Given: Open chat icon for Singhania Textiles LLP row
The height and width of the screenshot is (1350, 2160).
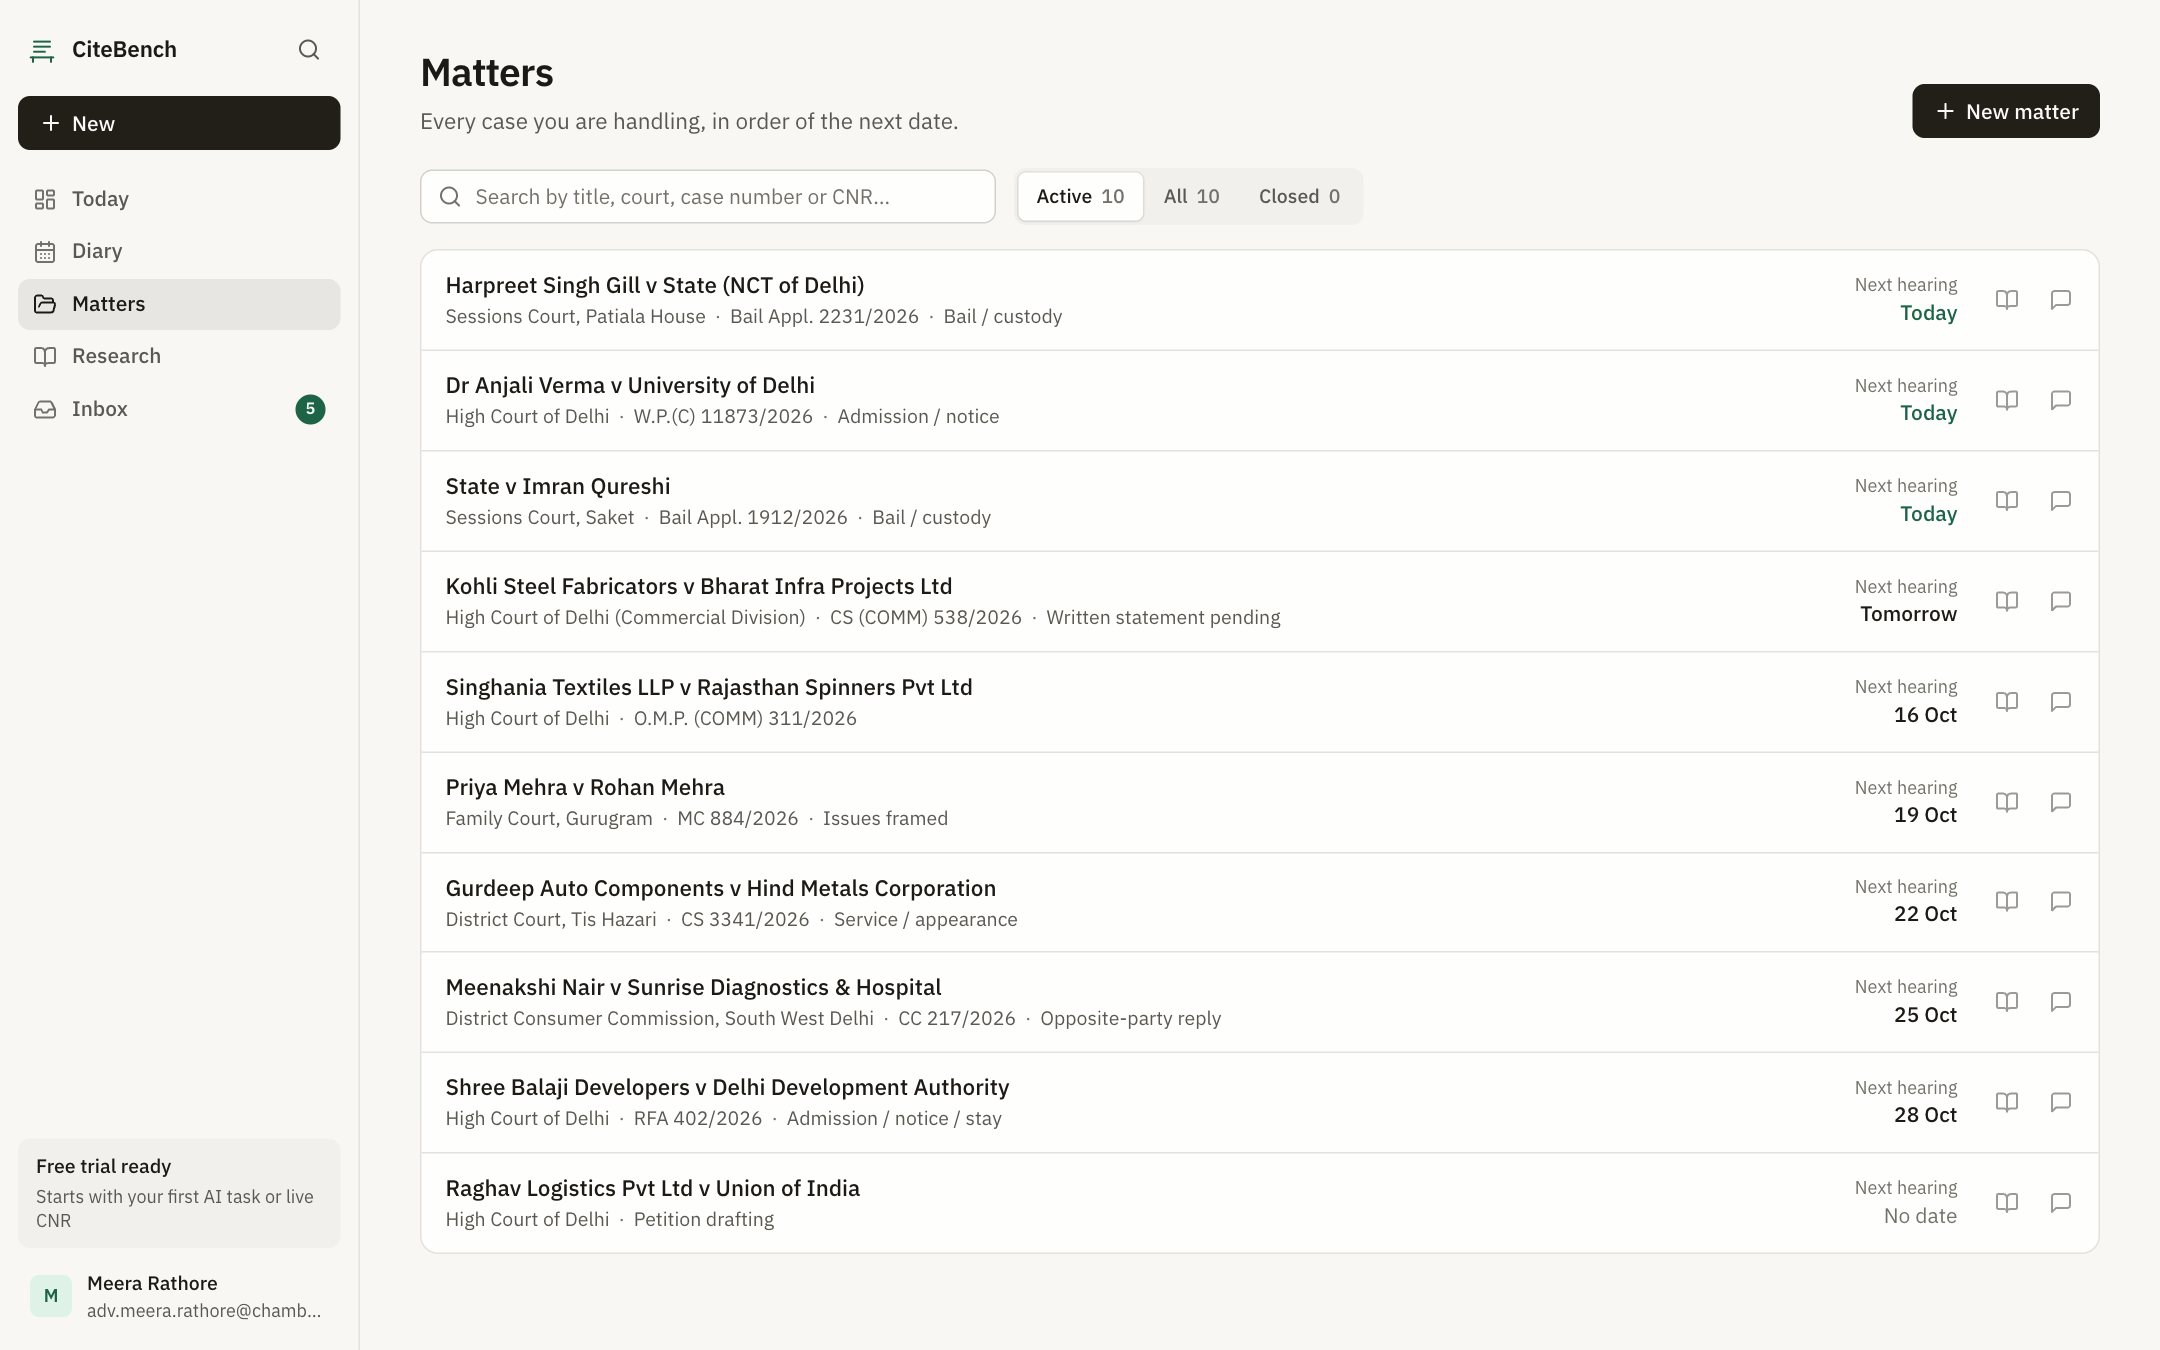Looking at the screenshot, I should pyautogui.click(x=2060, y=702).
